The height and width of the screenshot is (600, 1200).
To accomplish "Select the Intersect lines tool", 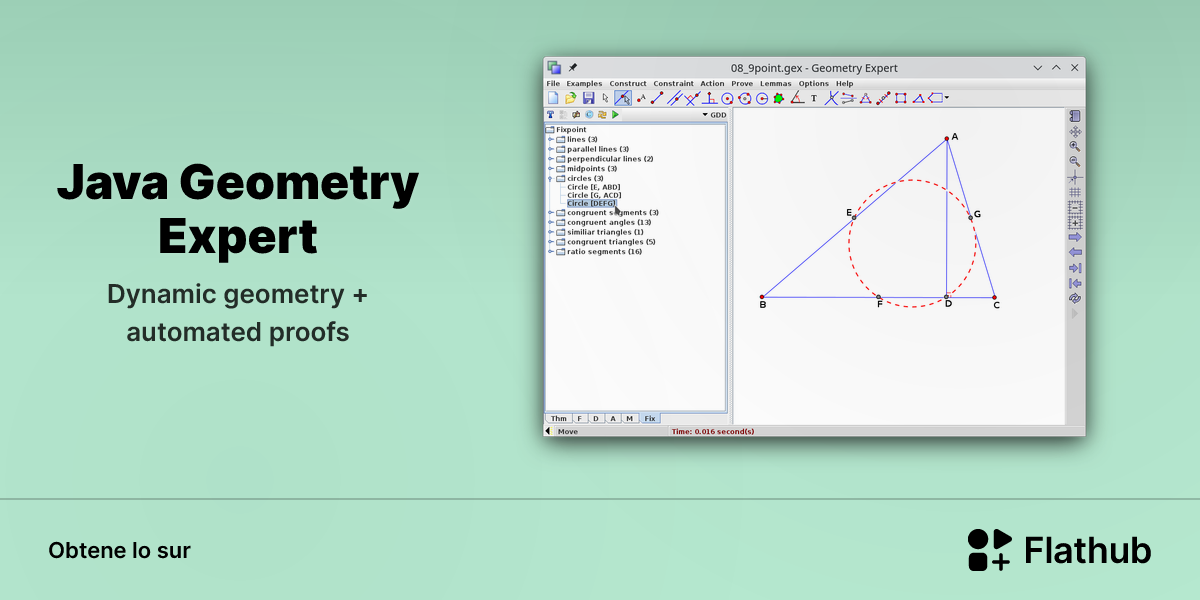I will (x=832, y=98).
